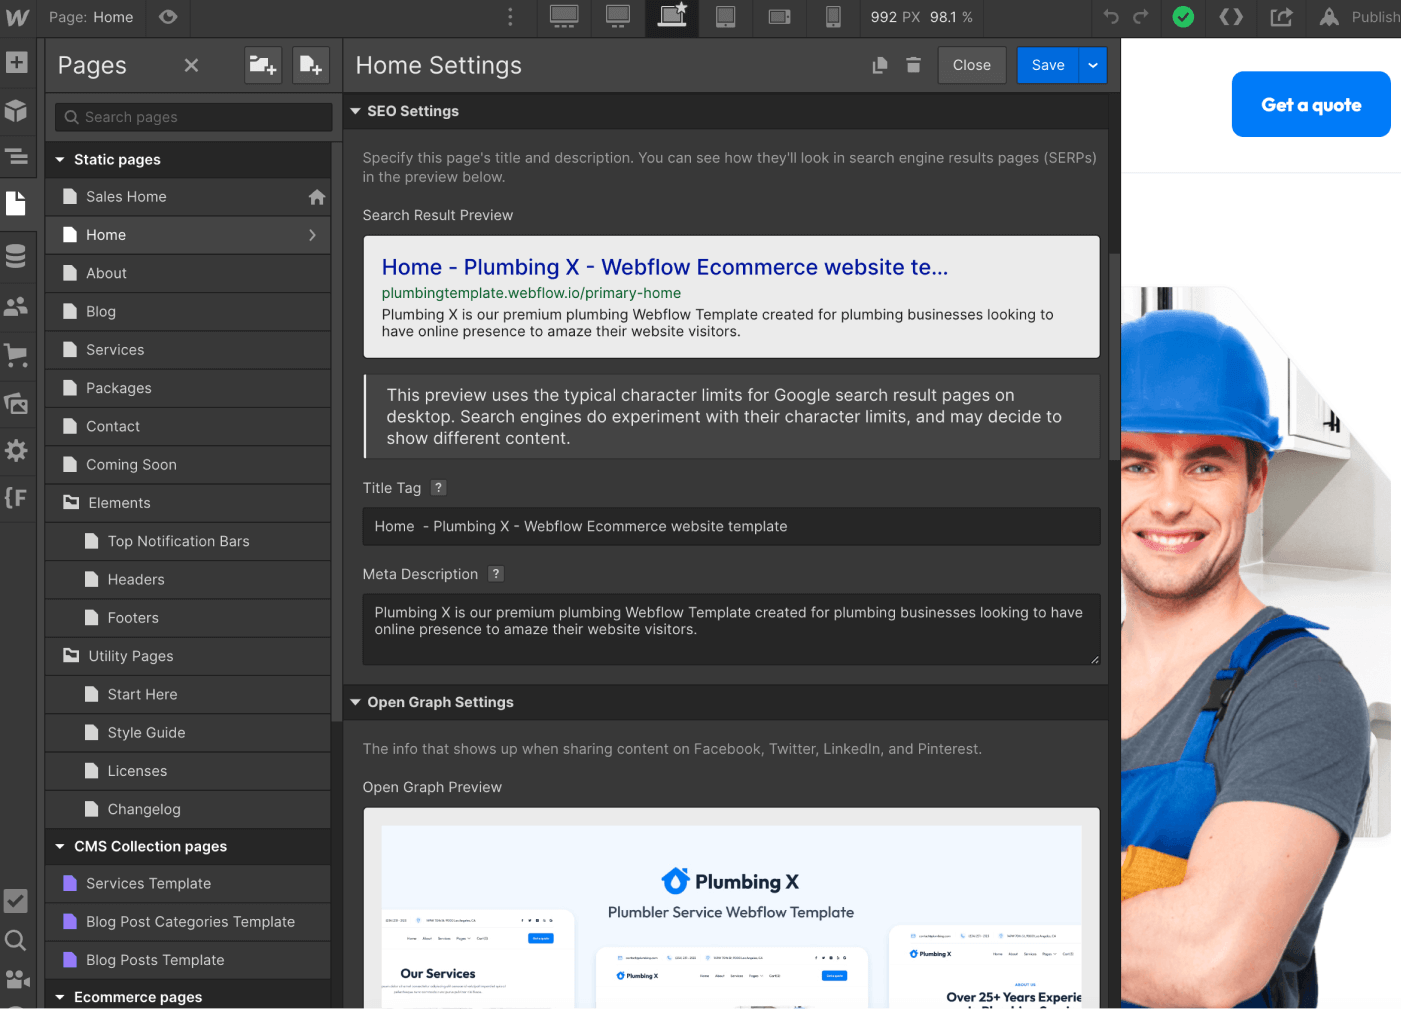This screenshot has width=1401, height=1009.
Task: Open the Save button dropdown arrow
Action: coord(1092,65)
